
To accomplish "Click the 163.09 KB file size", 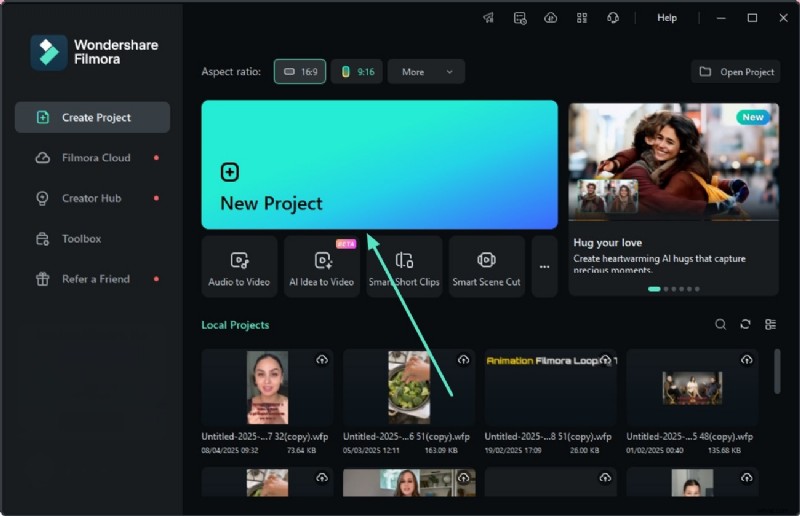I will point(441,451).
